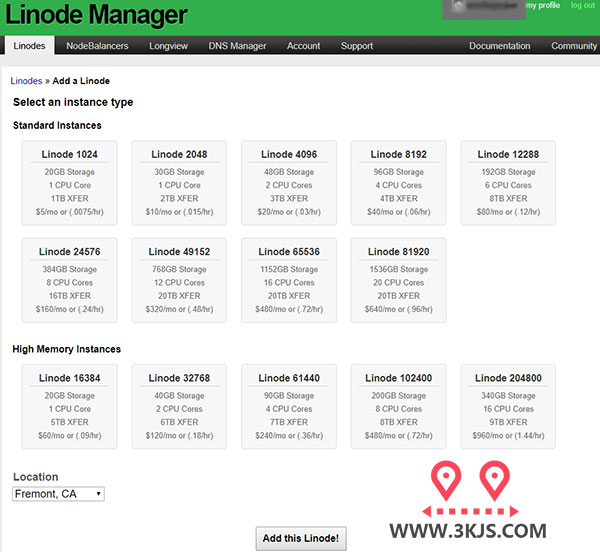Click the $80/mo or (.12/hr) price
This screenshot has height=552, width=600.
click(508, 212)
